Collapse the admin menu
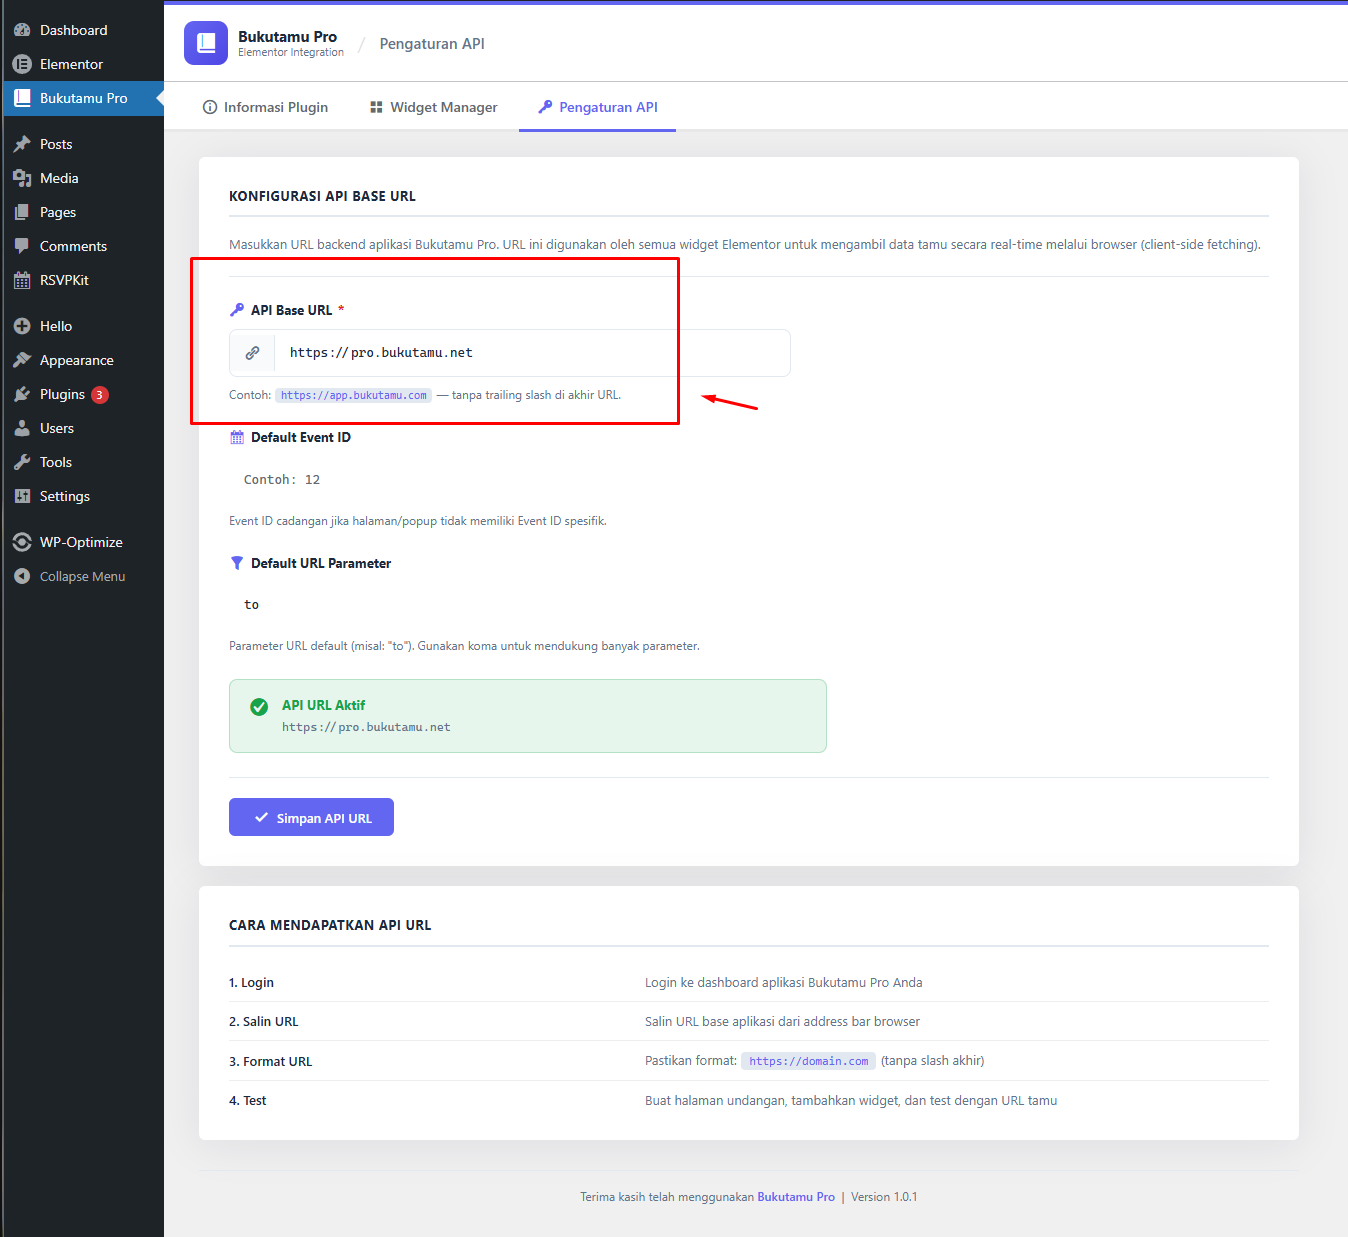 [x=22, y=575]
